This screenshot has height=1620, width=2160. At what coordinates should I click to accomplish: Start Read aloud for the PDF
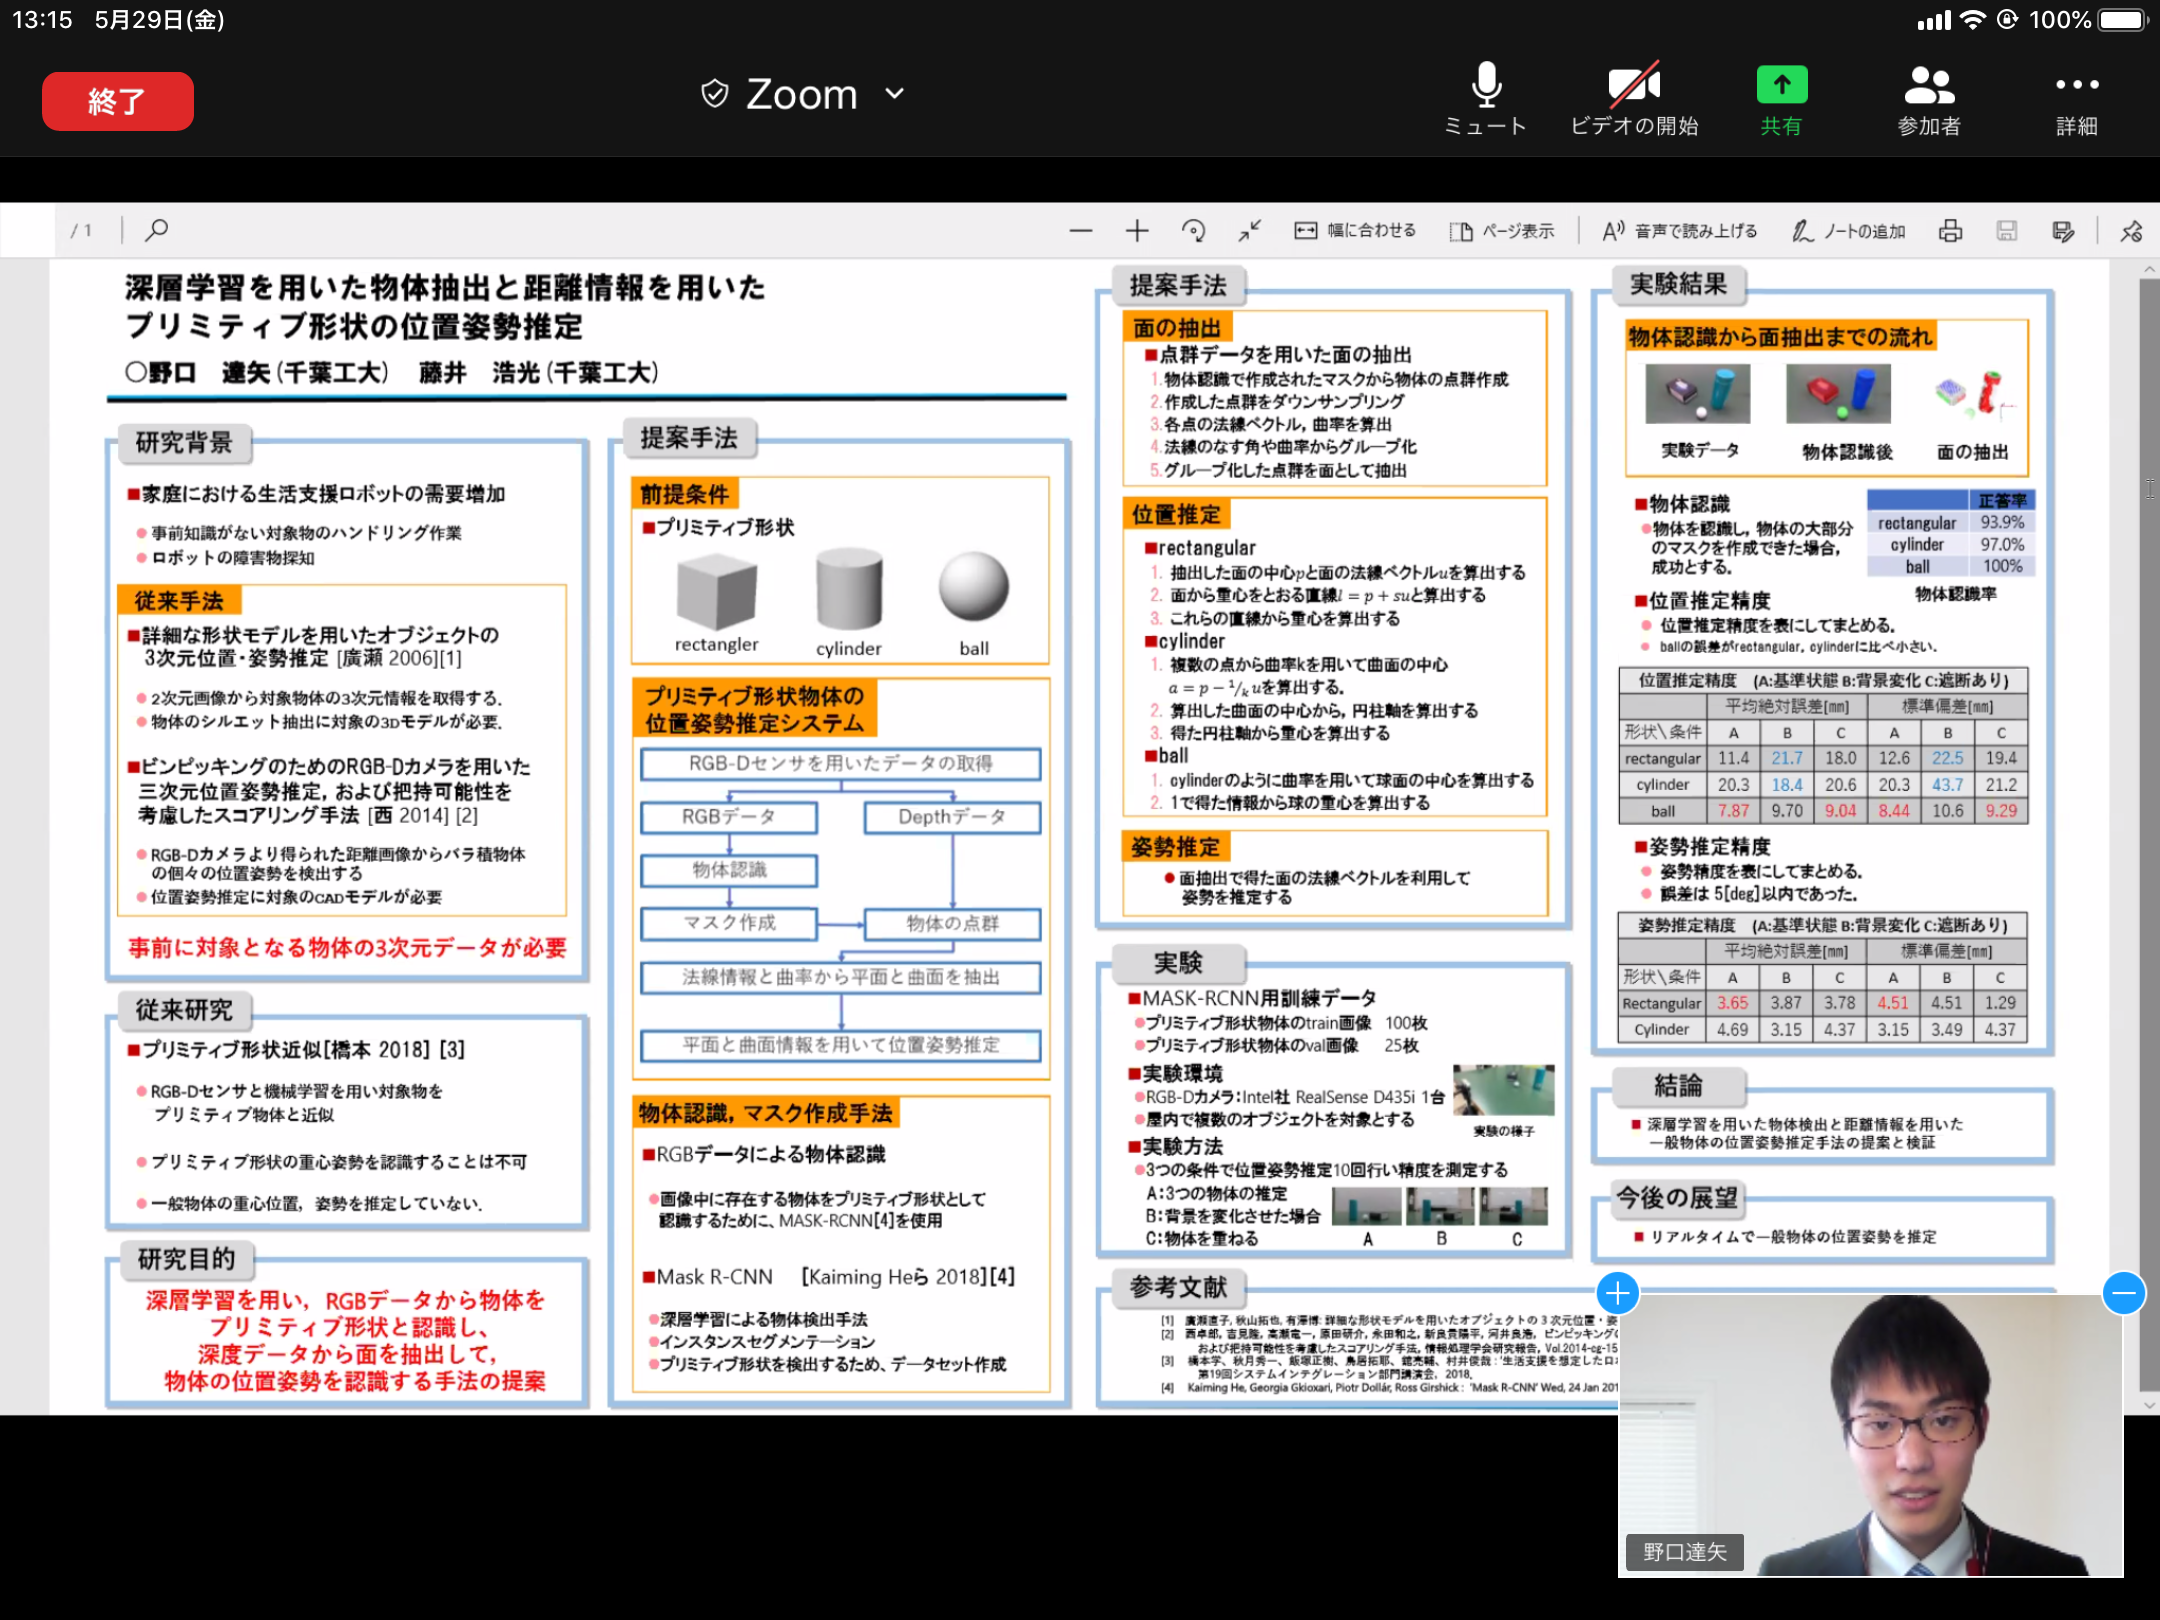pyautogui.click(x=1680, y=231)
